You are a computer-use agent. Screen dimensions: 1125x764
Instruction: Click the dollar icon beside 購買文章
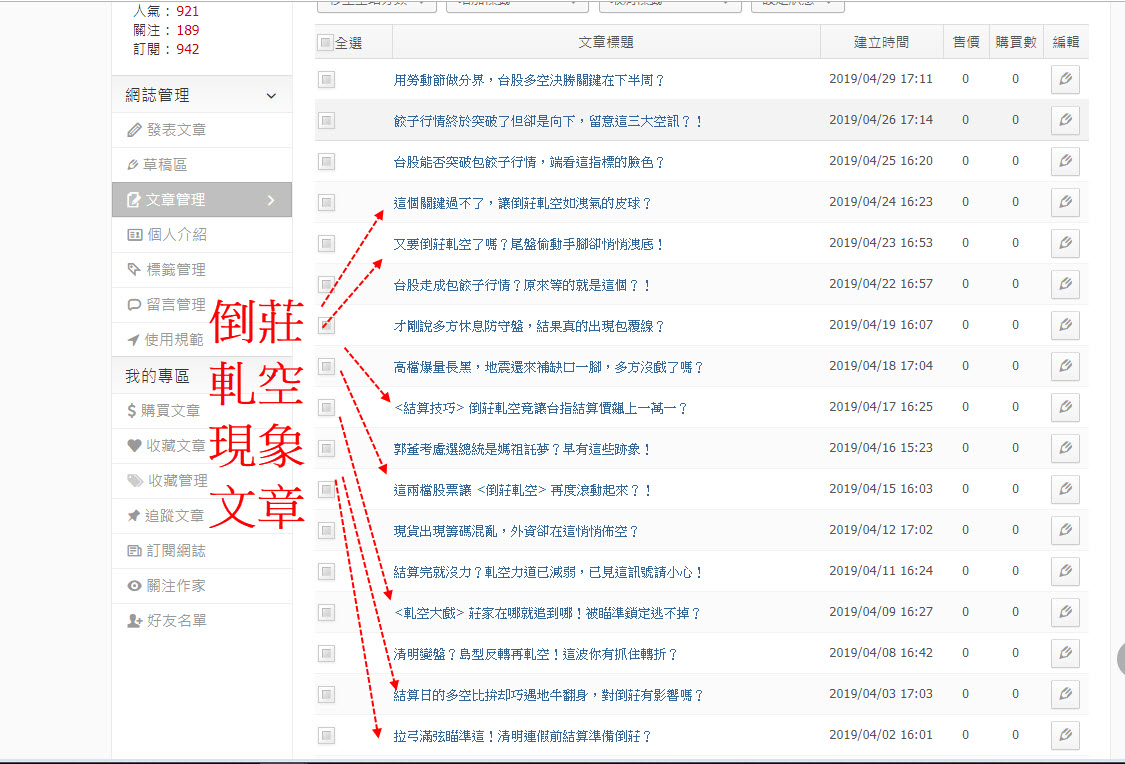coord(131,410)
